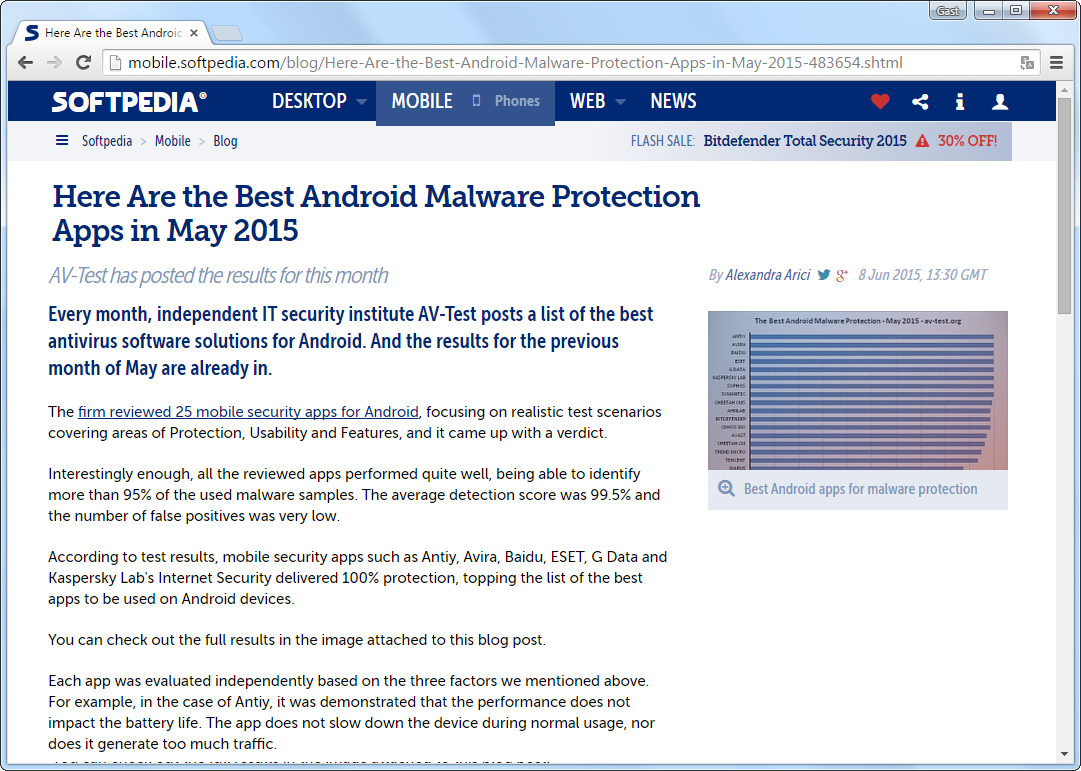Expand the DESKTOP dropdown arrow
This screenshot has width=1081, height=771.
361,102
